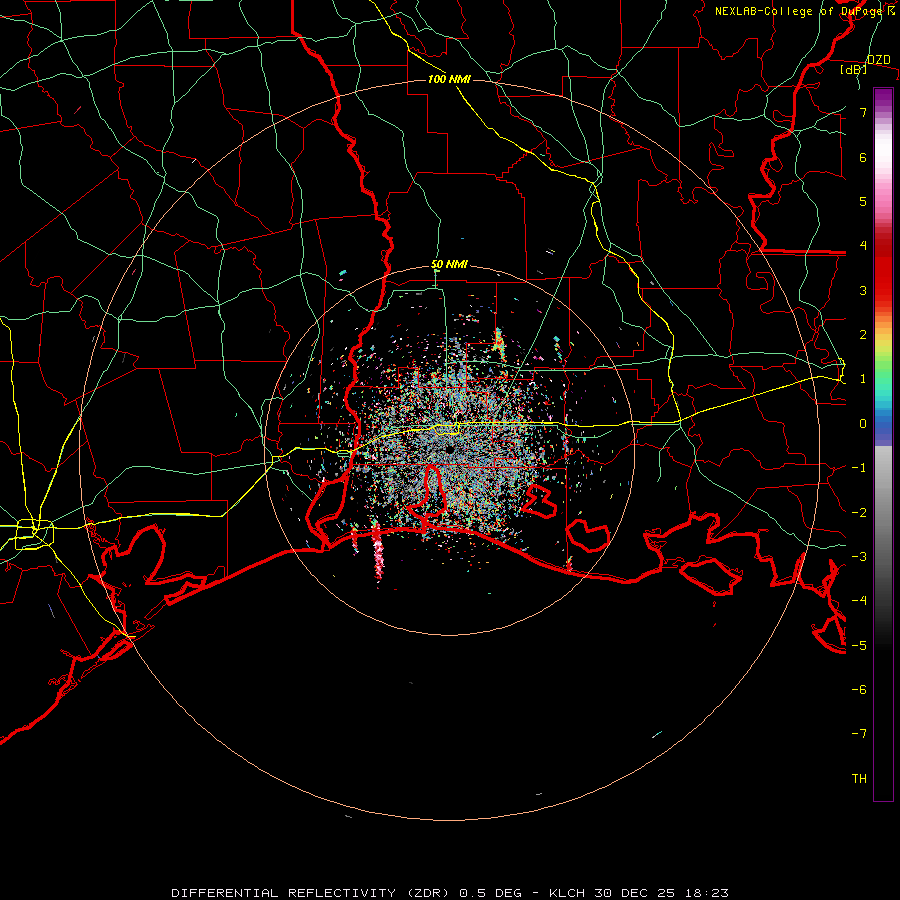
Task: Click the green-cyan section of the color scale
Action: (883, 382)
